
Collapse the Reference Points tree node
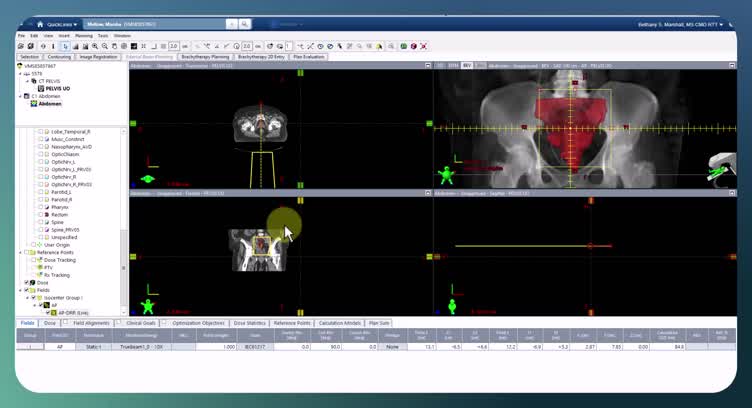tap(21, 253)
